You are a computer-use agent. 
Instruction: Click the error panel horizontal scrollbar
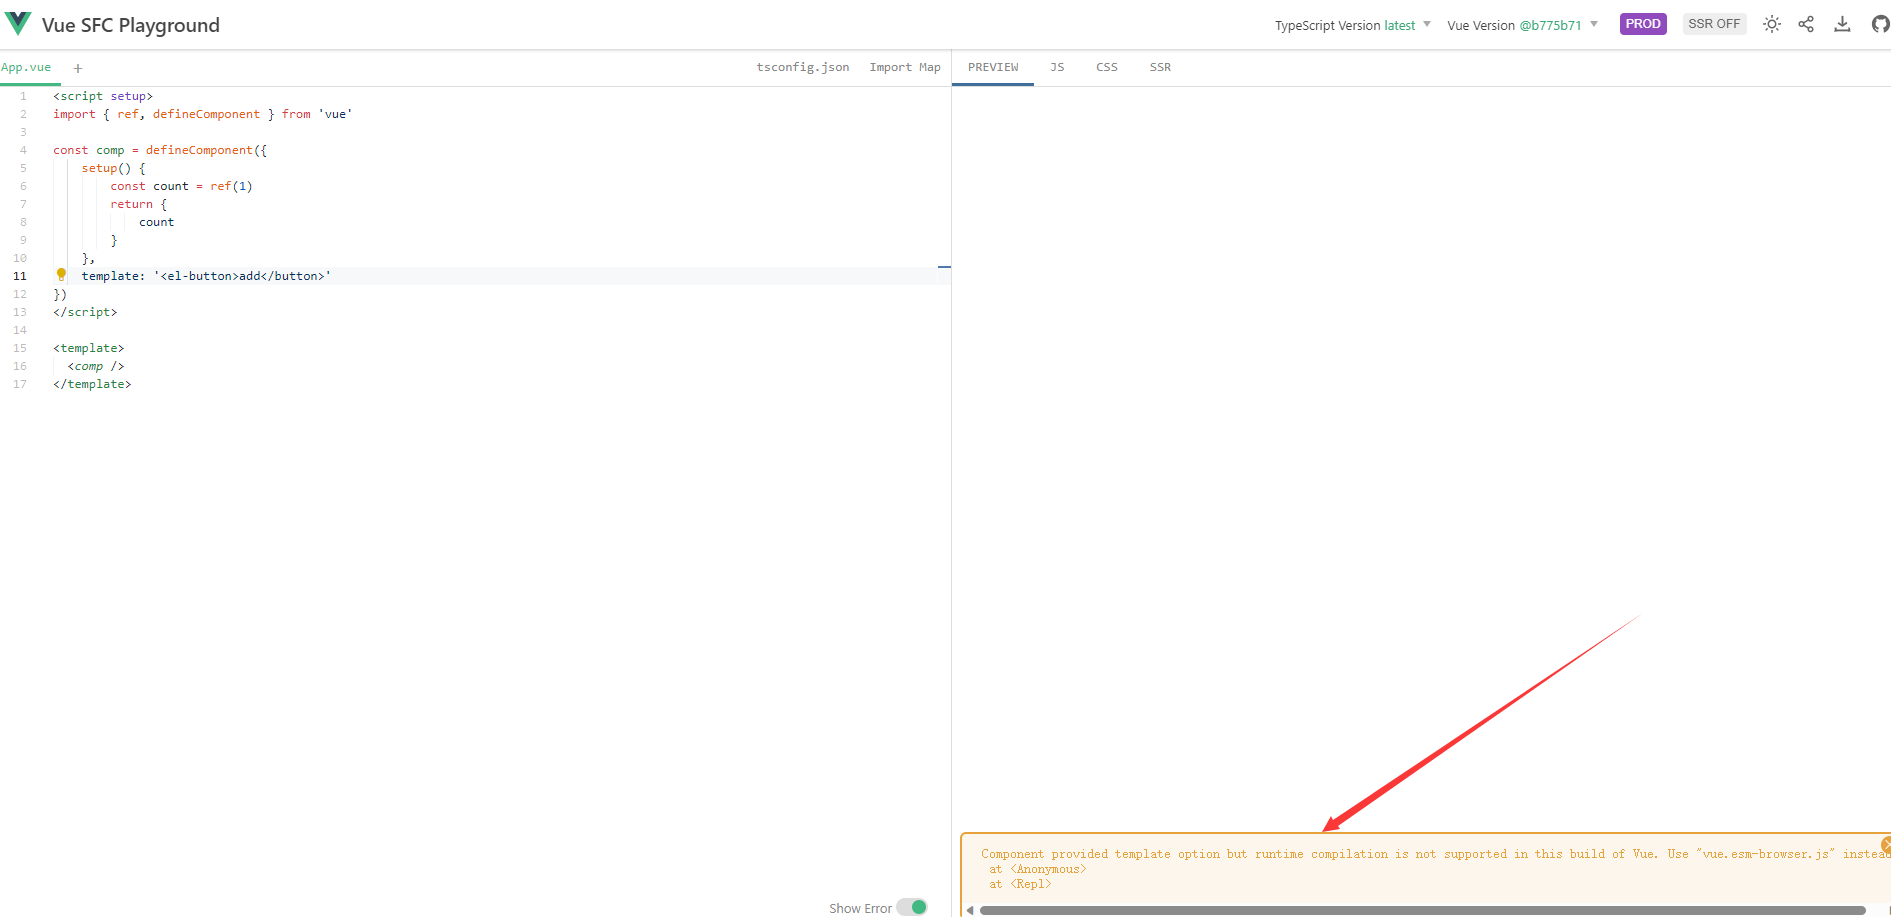1422,910
